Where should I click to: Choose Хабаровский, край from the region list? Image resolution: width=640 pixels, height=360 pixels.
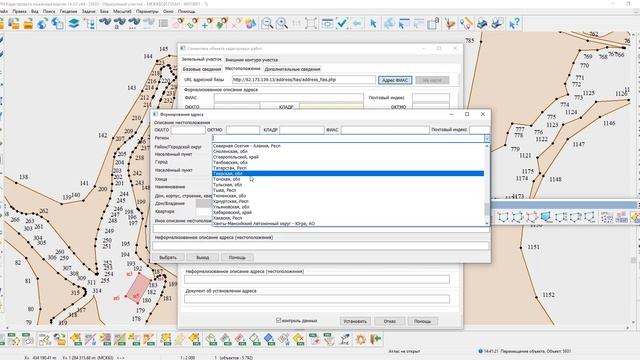348,212
